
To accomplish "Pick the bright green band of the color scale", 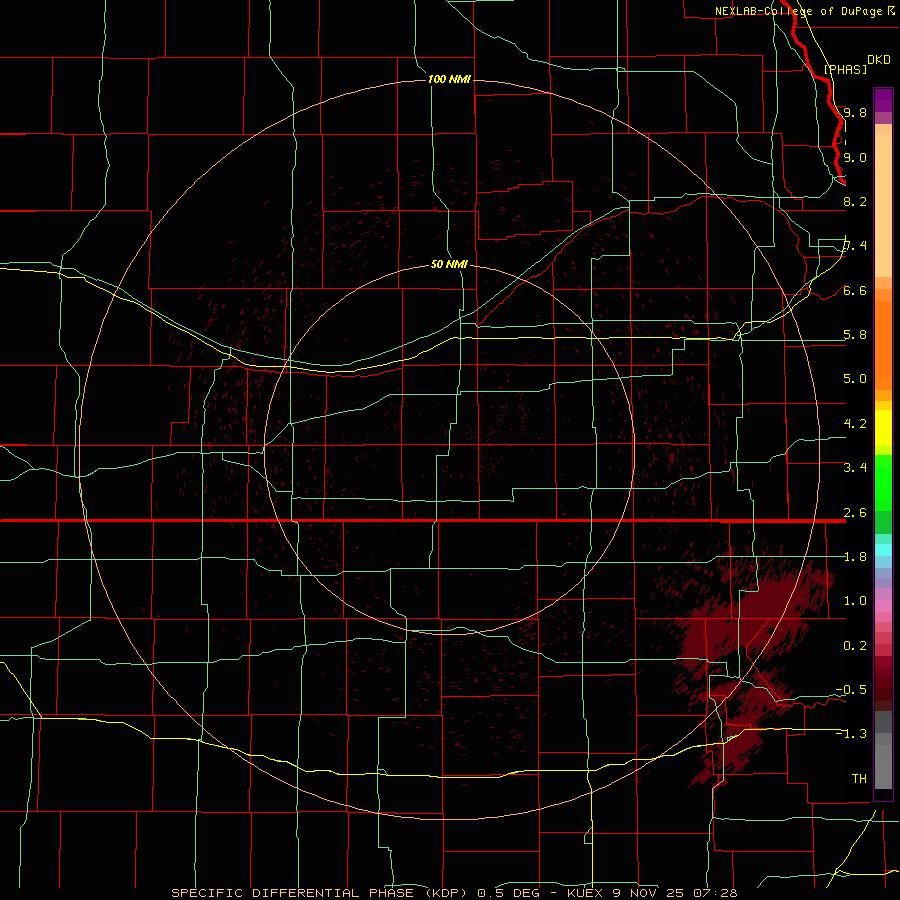I will pyautogui.click(x=883, y=482).
